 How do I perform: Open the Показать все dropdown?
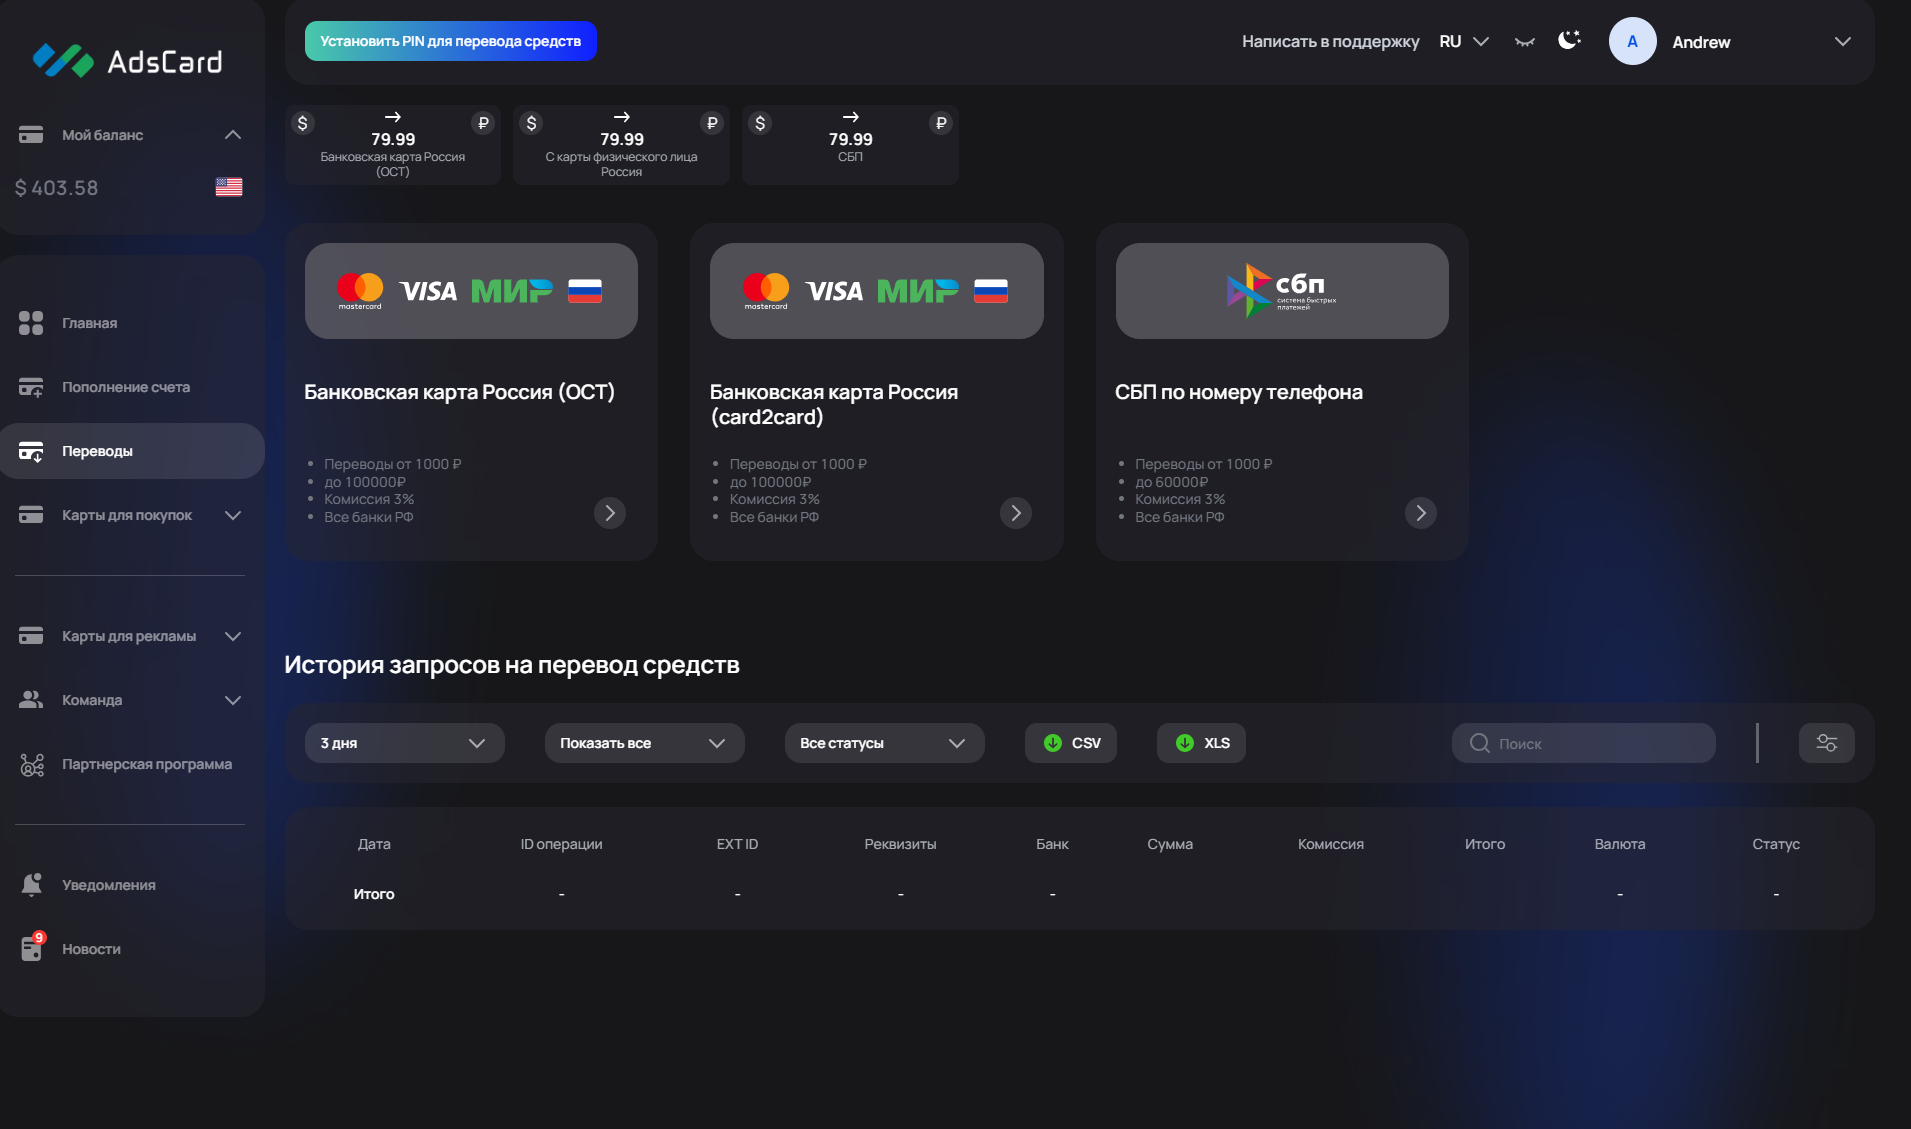645,743
